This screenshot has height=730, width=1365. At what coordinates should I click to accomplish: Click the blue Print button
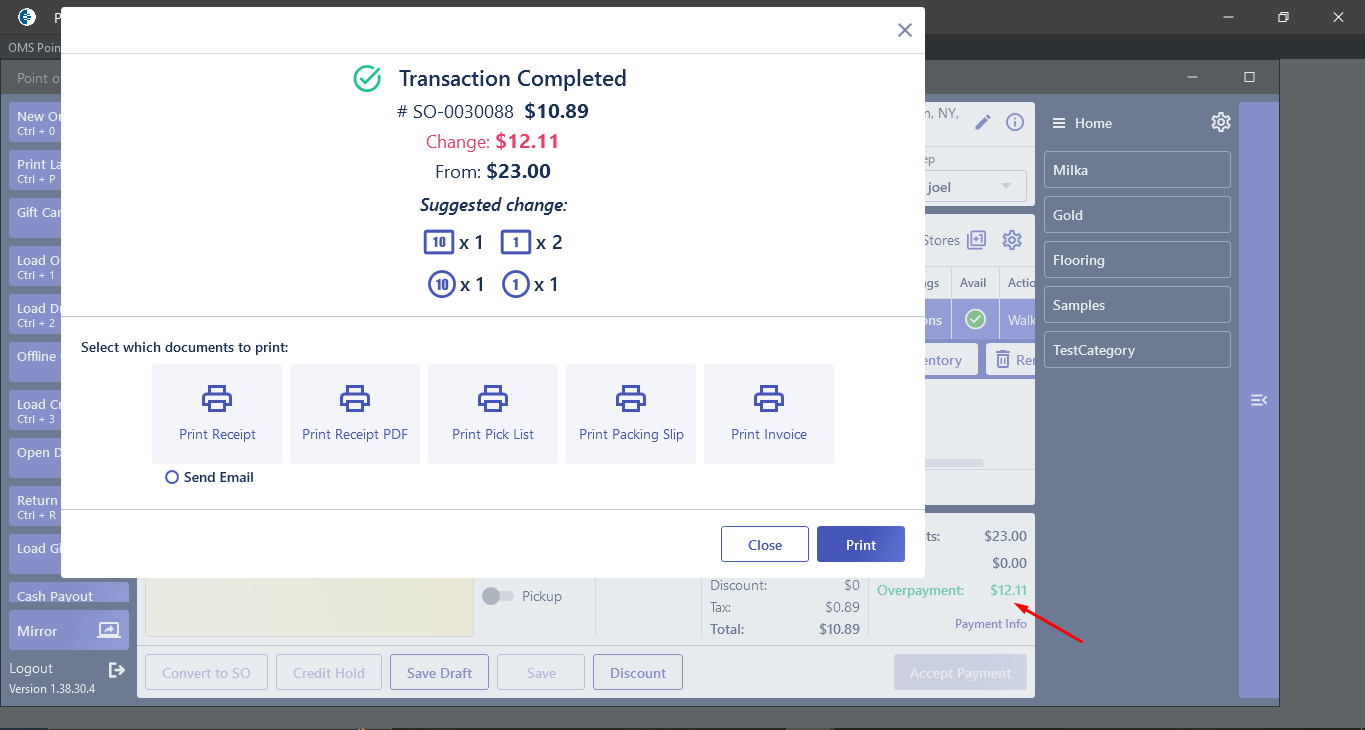[861, 544]
